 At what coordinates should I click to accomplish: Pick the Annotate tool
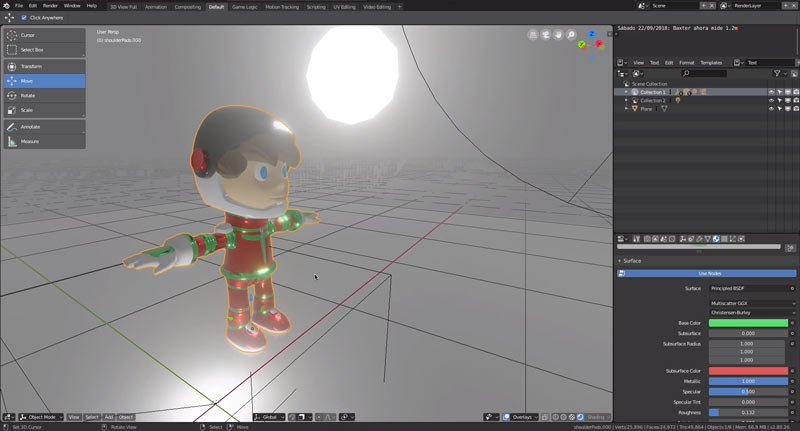[44, 127]
